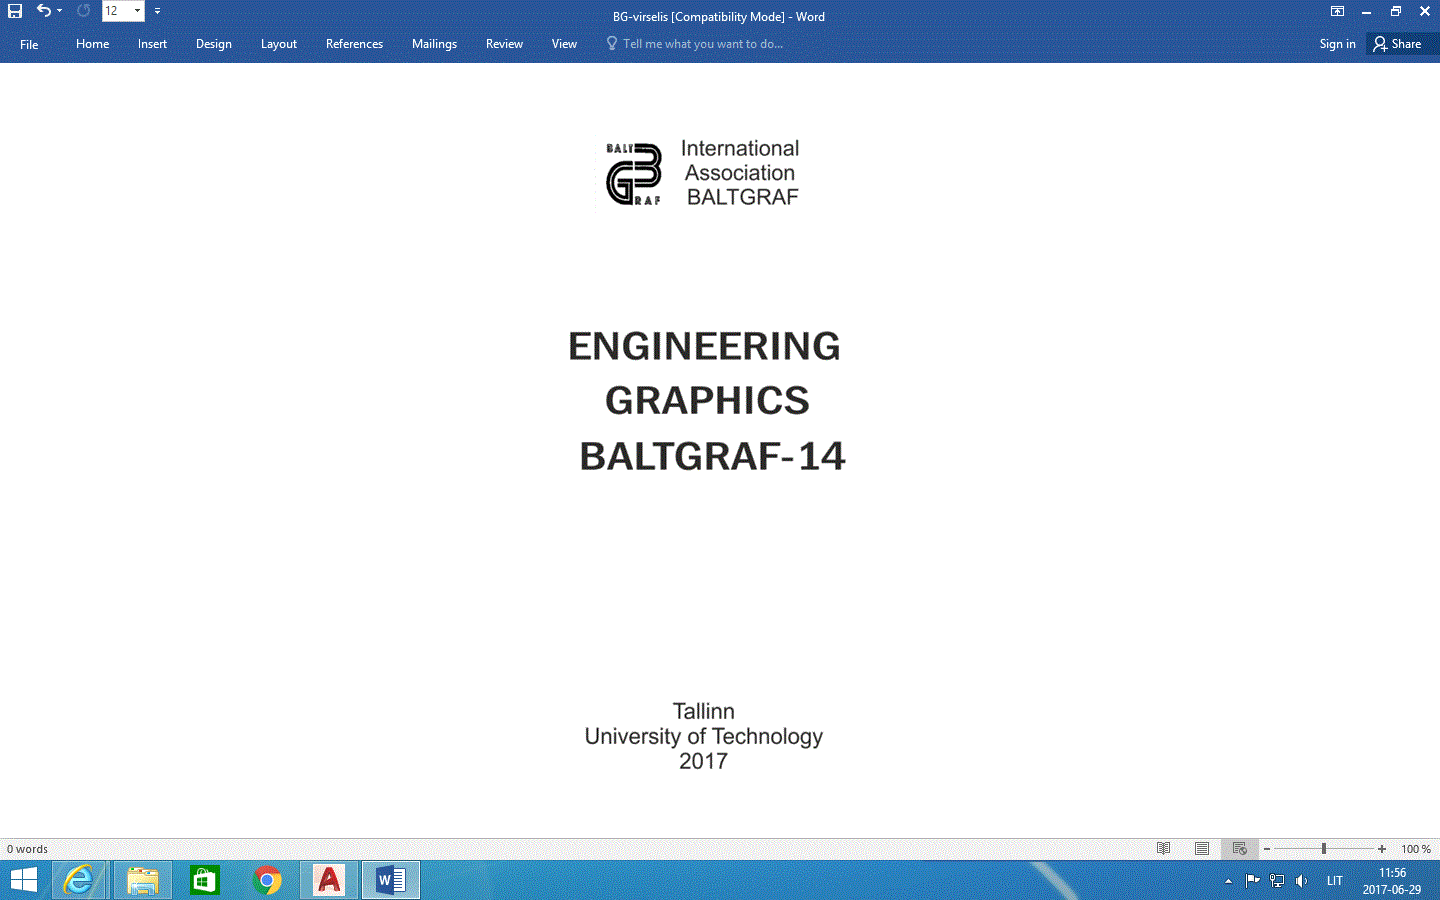This screenshot has width=1440, height=900.
Task: Open Ribbon Display Options
Action: tap(1337, 11)
